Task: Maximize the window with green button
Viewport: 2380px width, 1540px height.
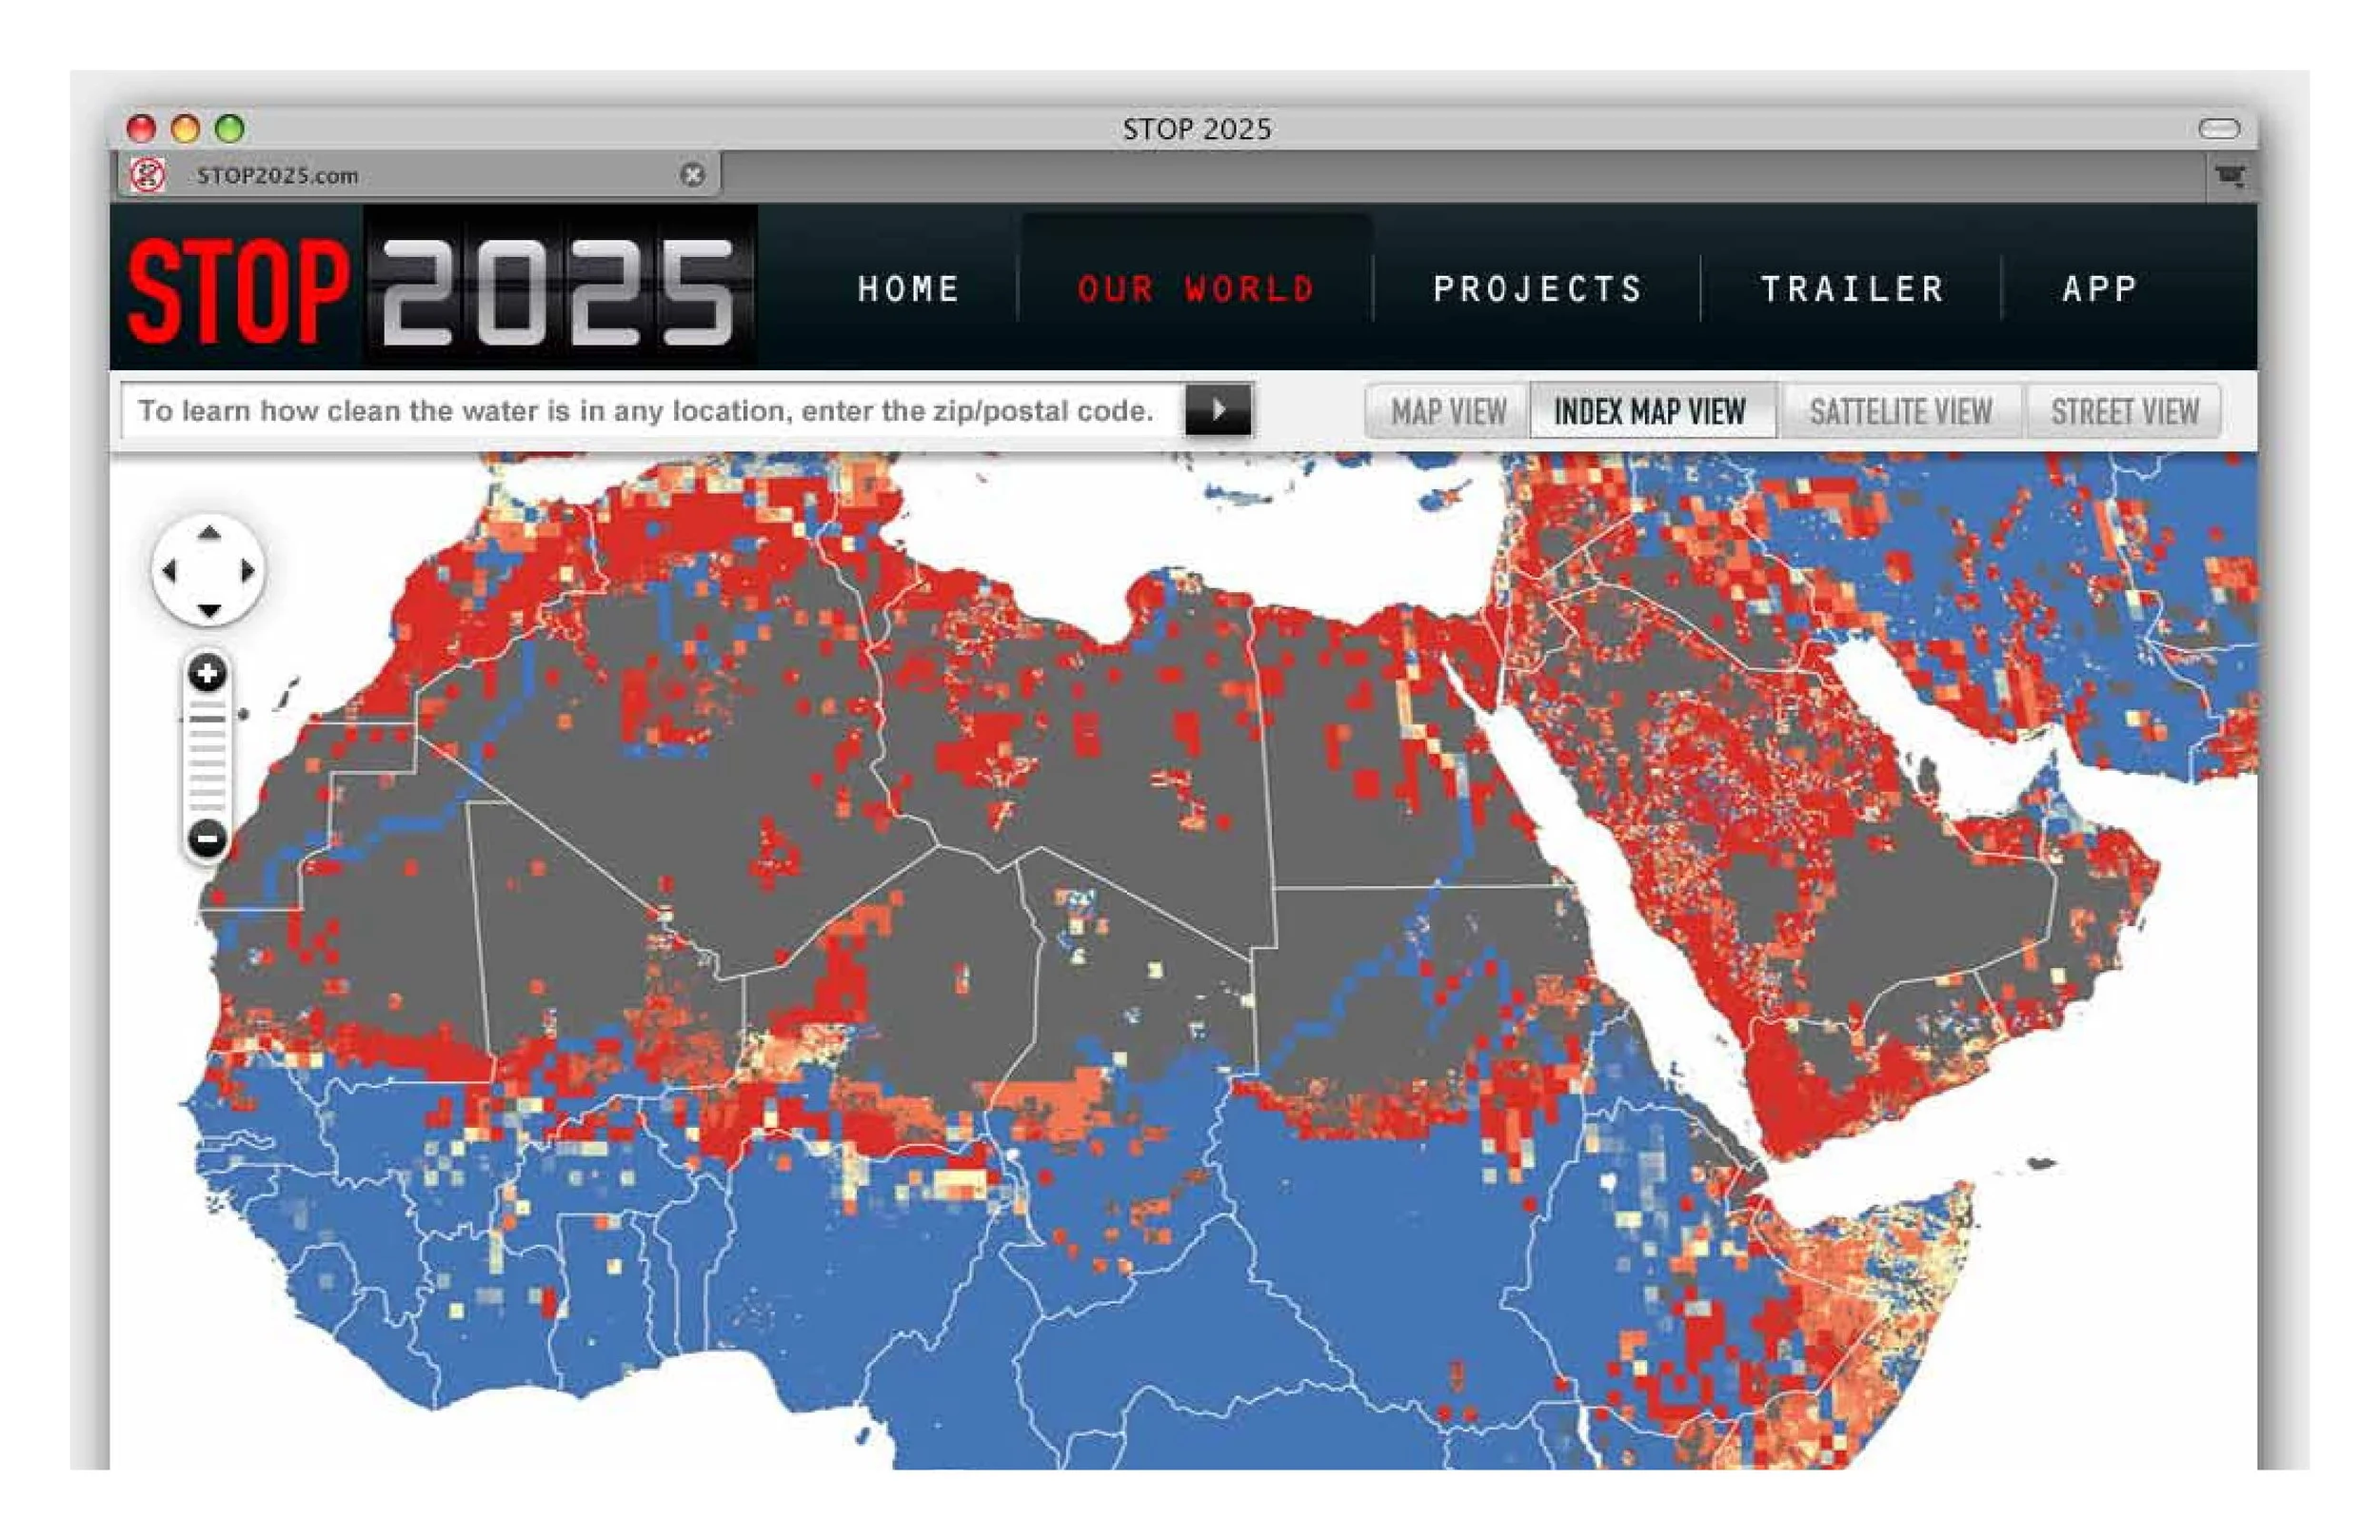Action: point(230,128)
